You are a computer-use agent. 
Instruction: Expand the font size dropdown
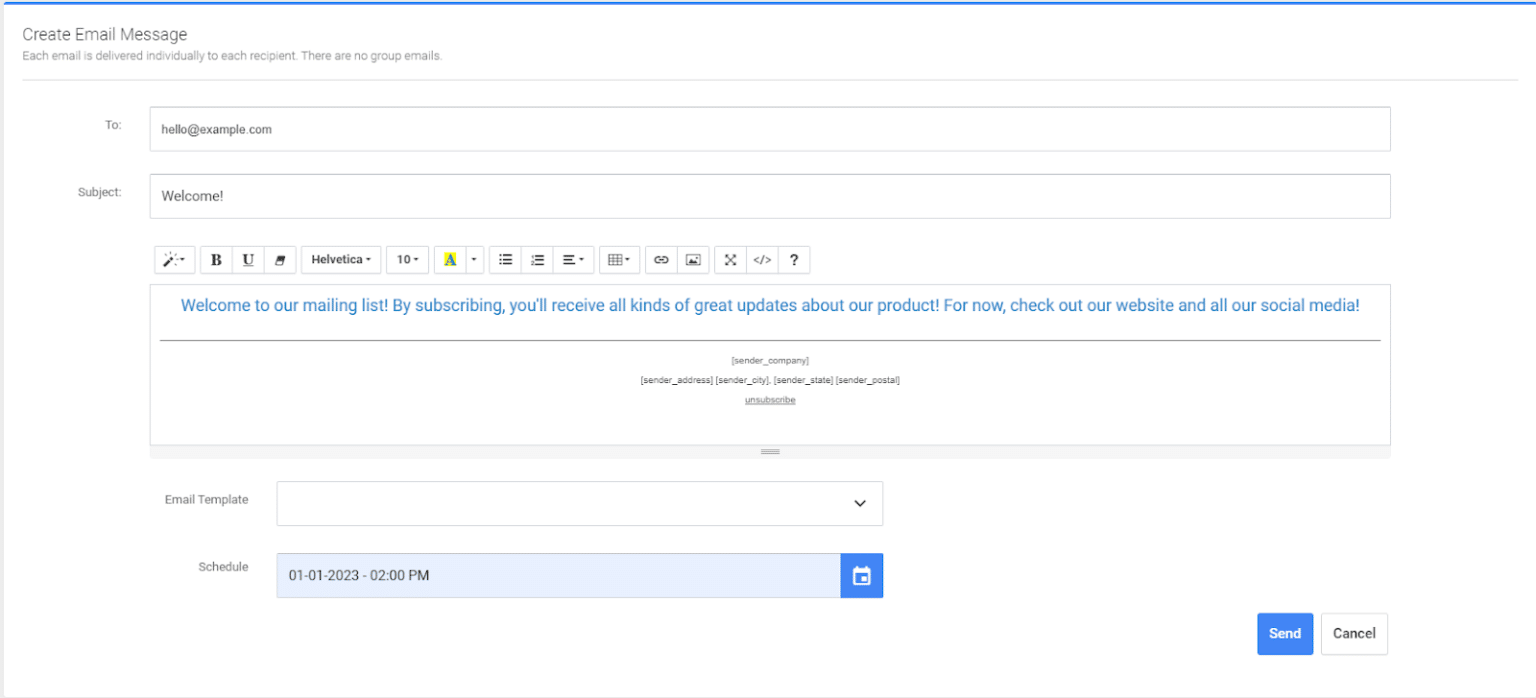click(x=407, y=259)
